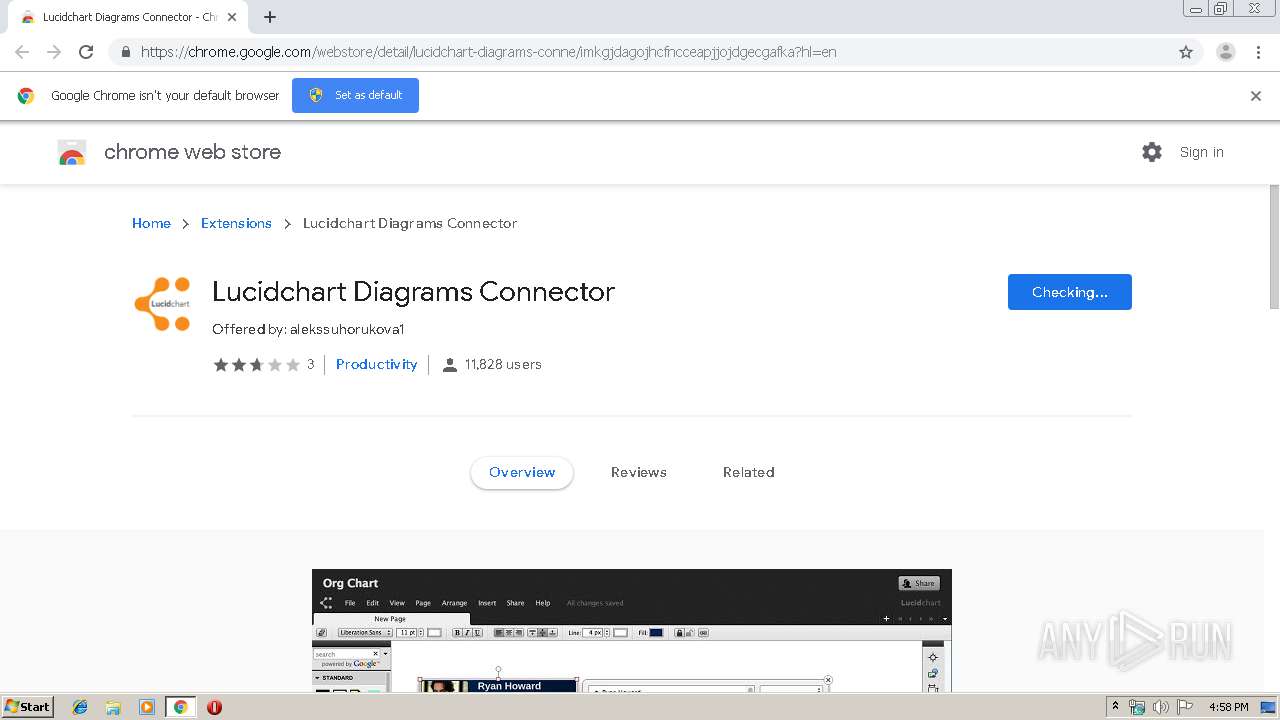This screenshot has height=720, width=1280.
Task: Click Offered by aleksuhorukova1 text
Action: click(x=308, y=329)
